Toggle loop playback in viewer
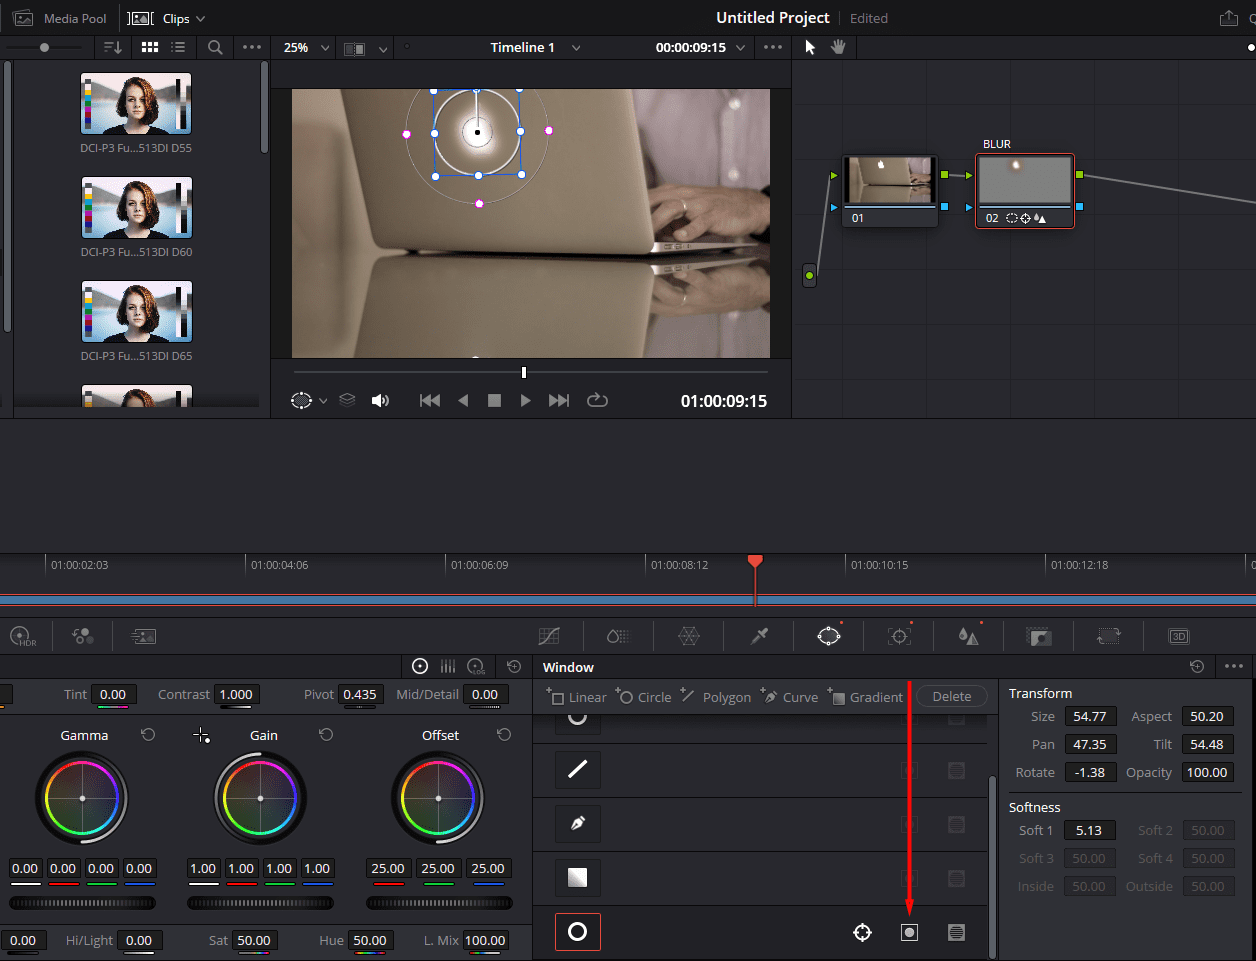1256x961 pixels. click(x=597, y=400)
